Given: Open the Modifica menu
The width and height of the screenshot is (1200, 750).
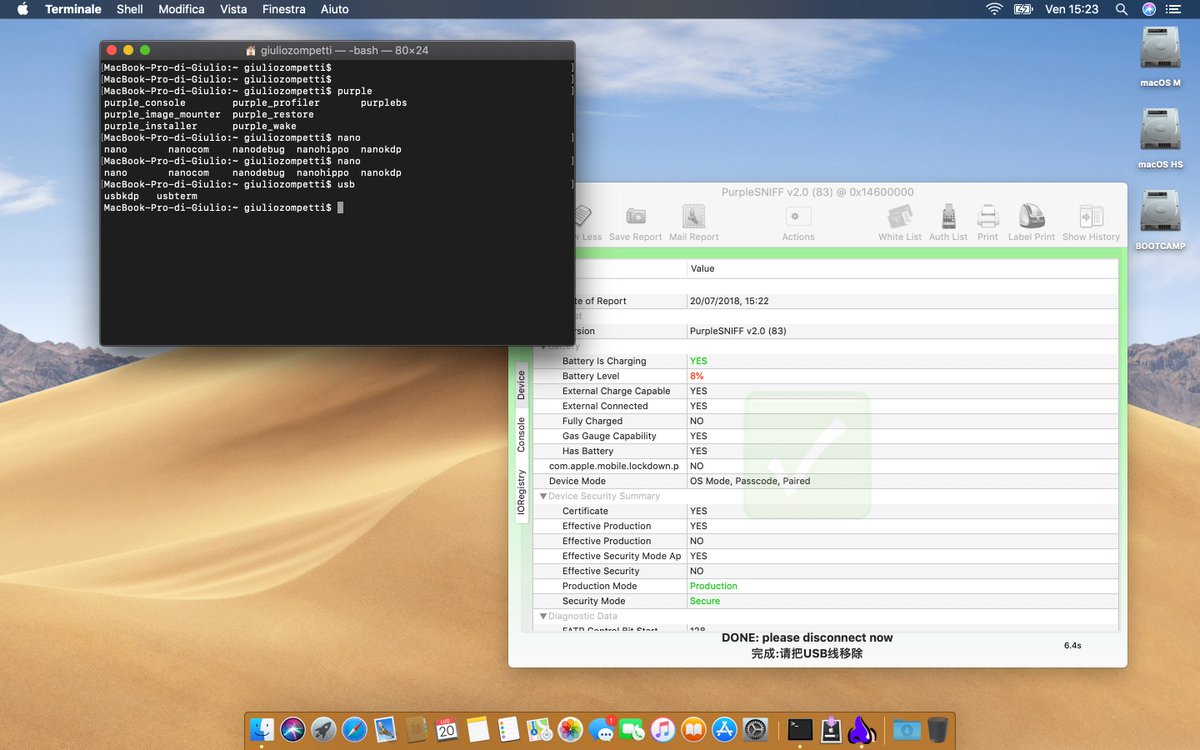Looking at the screenshot, I should (181, 9).
